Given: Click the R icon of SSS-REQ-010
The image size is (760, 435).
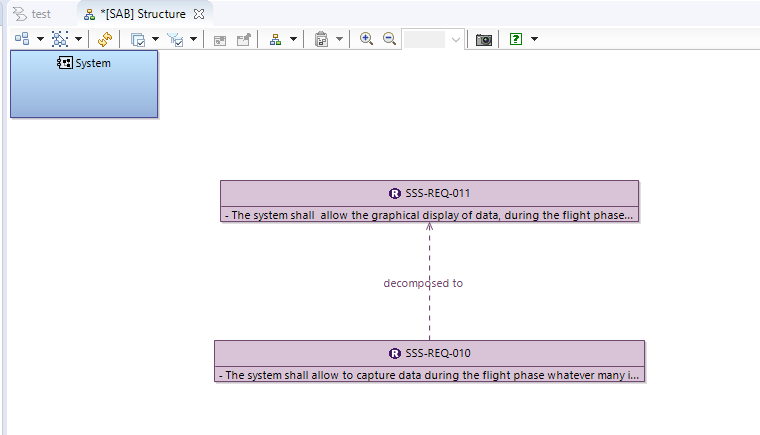Looking at the screenshot, I should tap(395, 354).
